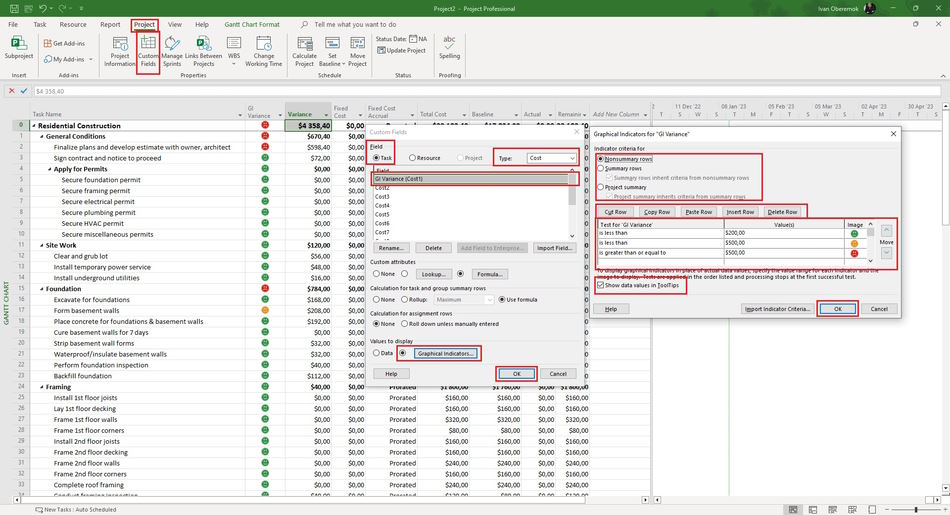Select the Task field radio button

(377, 158)
